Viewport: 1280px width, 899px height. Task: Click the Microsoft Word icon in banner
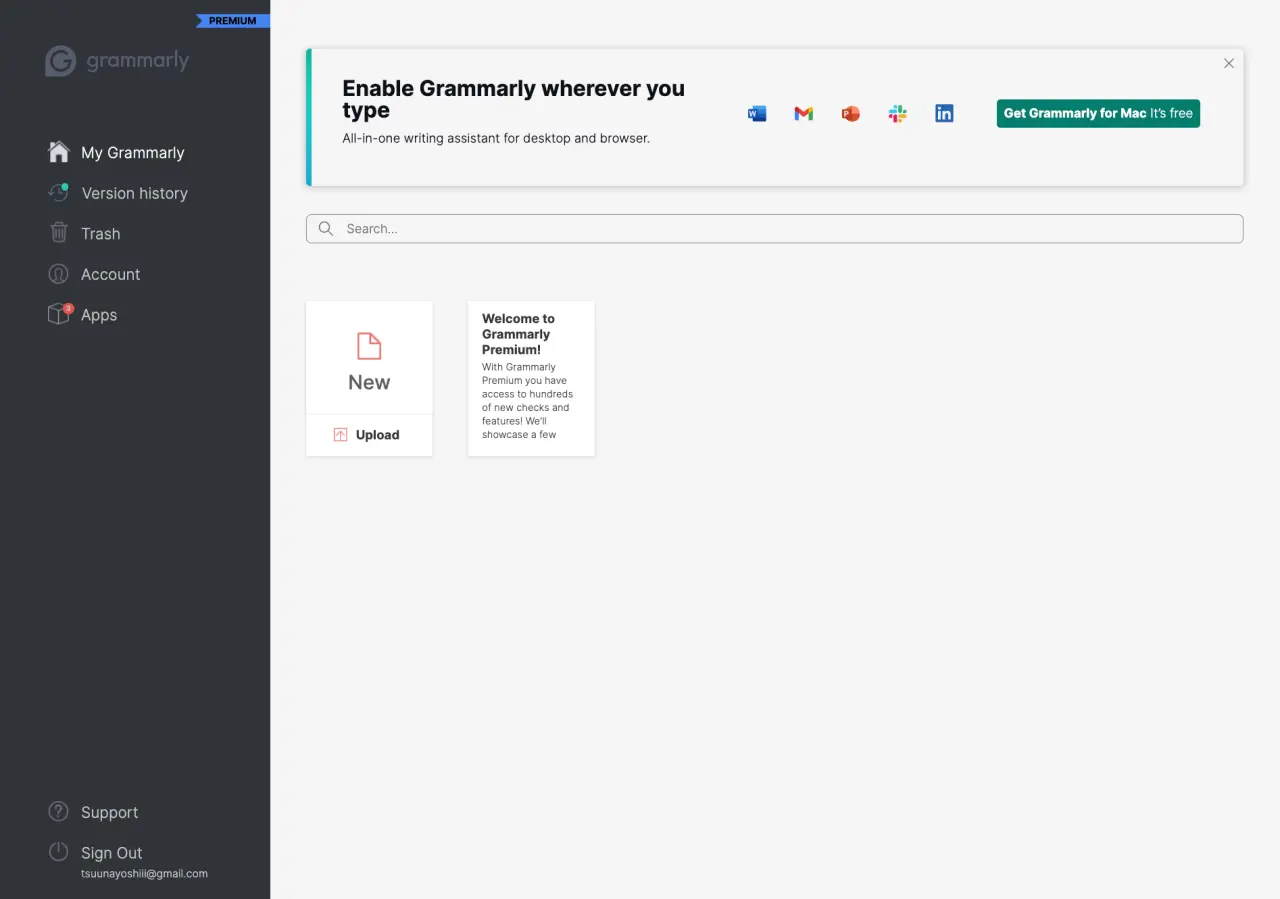tap(757, 114)
